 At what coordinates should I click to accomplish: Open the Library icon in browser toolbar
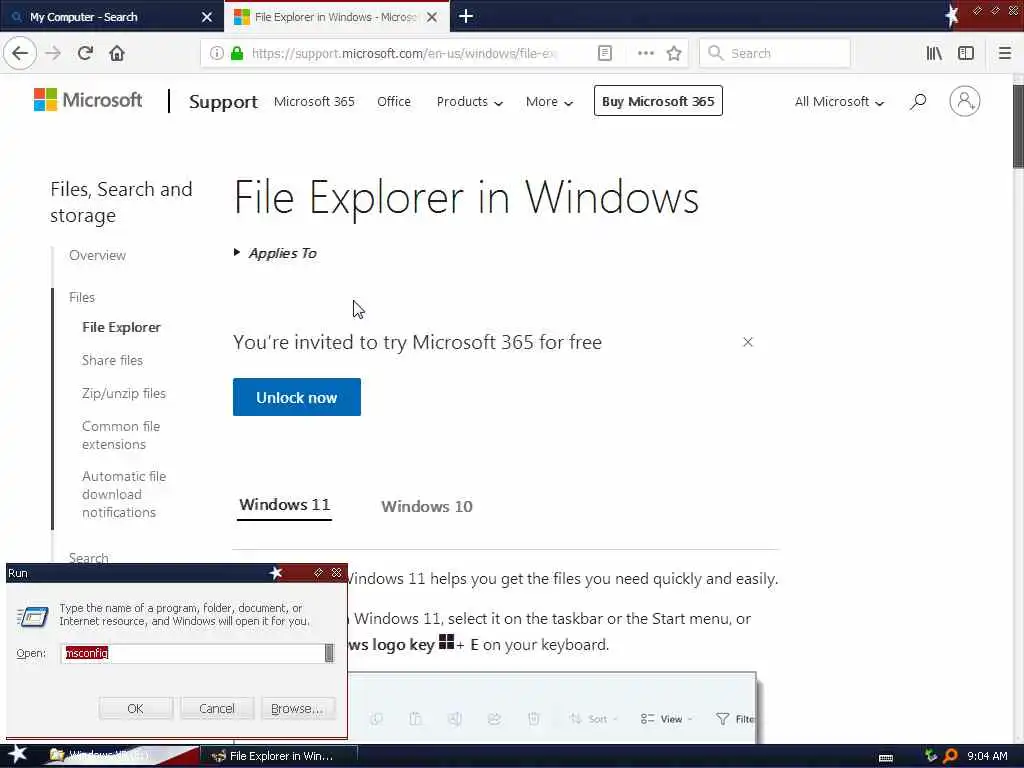pos(934,53)
